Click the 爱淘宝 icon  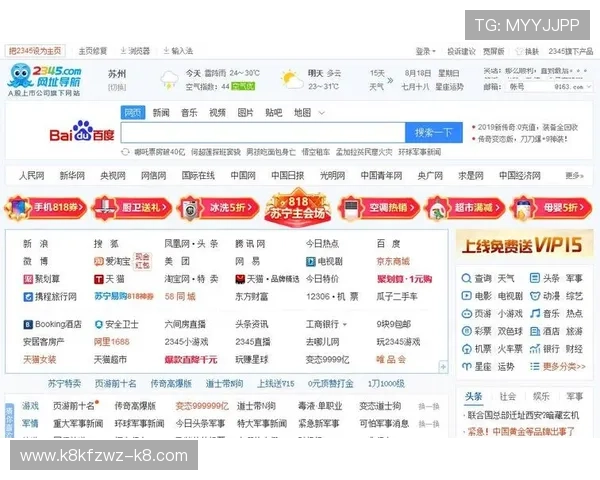(x=99, y=261)
